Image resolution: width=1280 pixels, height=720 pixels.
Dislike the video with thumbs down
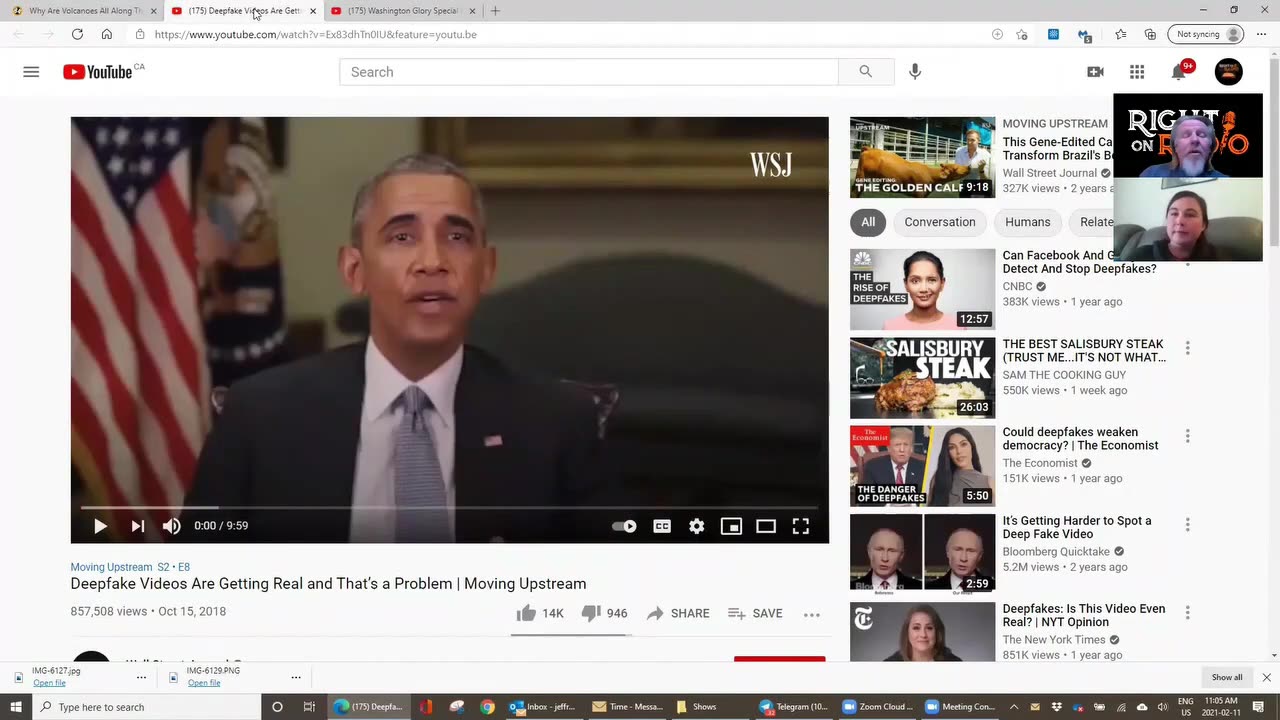(604, 613)
